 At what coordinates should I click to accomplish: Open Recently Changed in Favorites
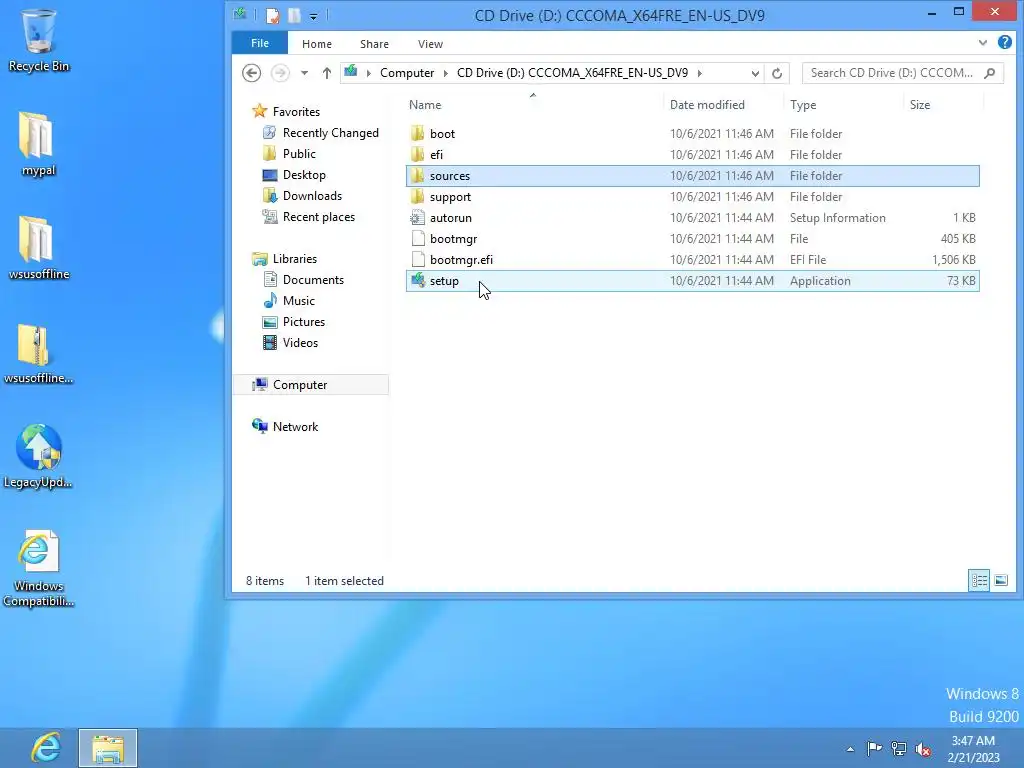pos(330,133)
